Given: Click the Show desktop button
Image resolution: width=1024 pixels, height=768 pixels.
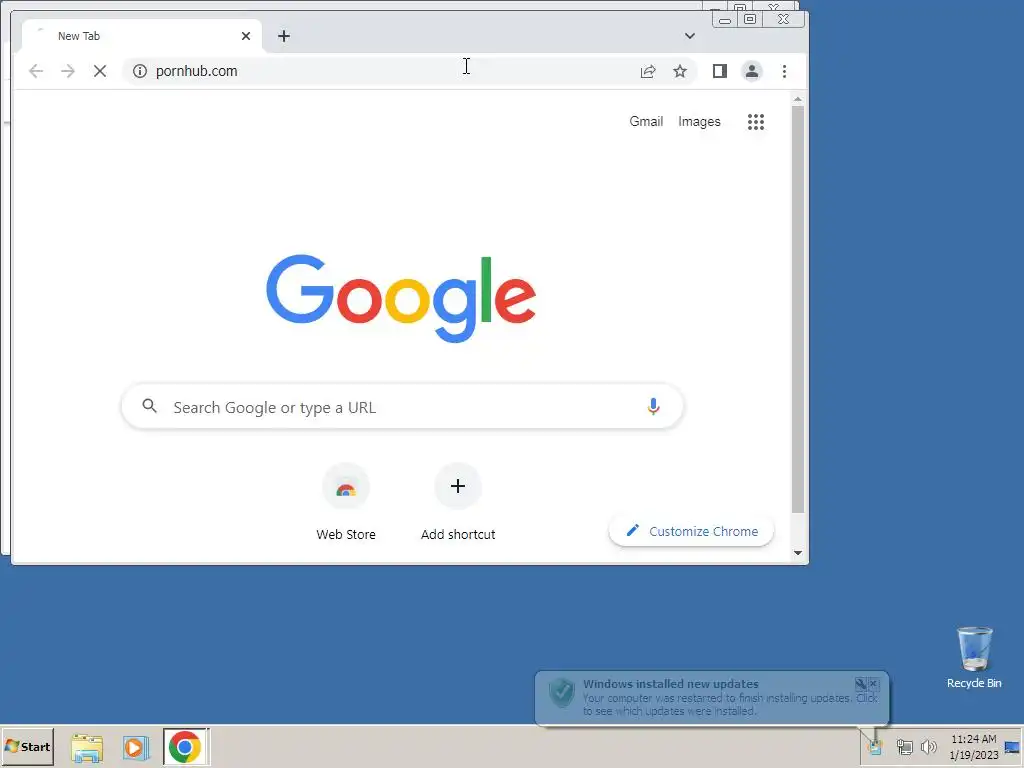Looking at the screenshot, I should (1014, 746).
